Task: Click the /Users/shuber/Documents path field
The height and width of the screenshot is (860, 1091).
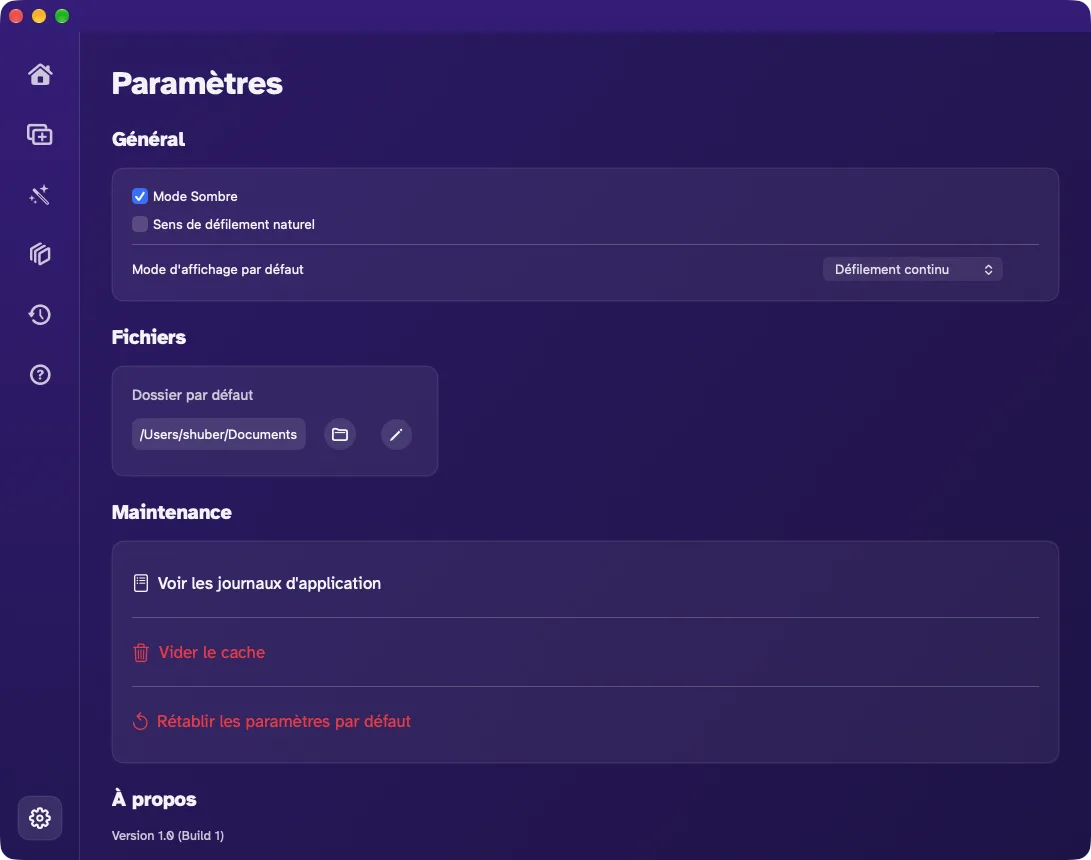Action: pos(218,434)
